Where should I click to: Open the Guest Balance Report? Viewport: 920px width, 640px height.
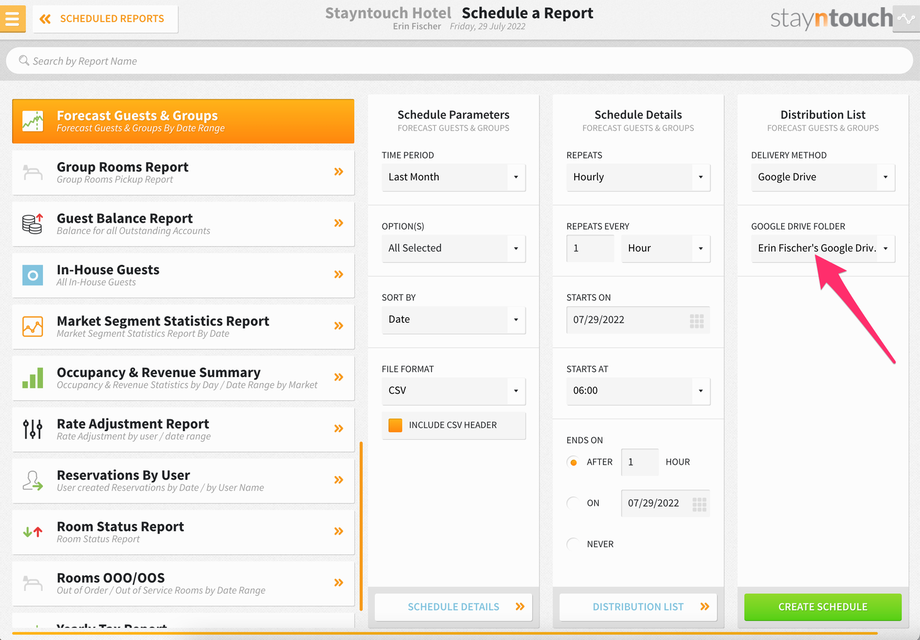pyautogui.click(x=183, y=224)
